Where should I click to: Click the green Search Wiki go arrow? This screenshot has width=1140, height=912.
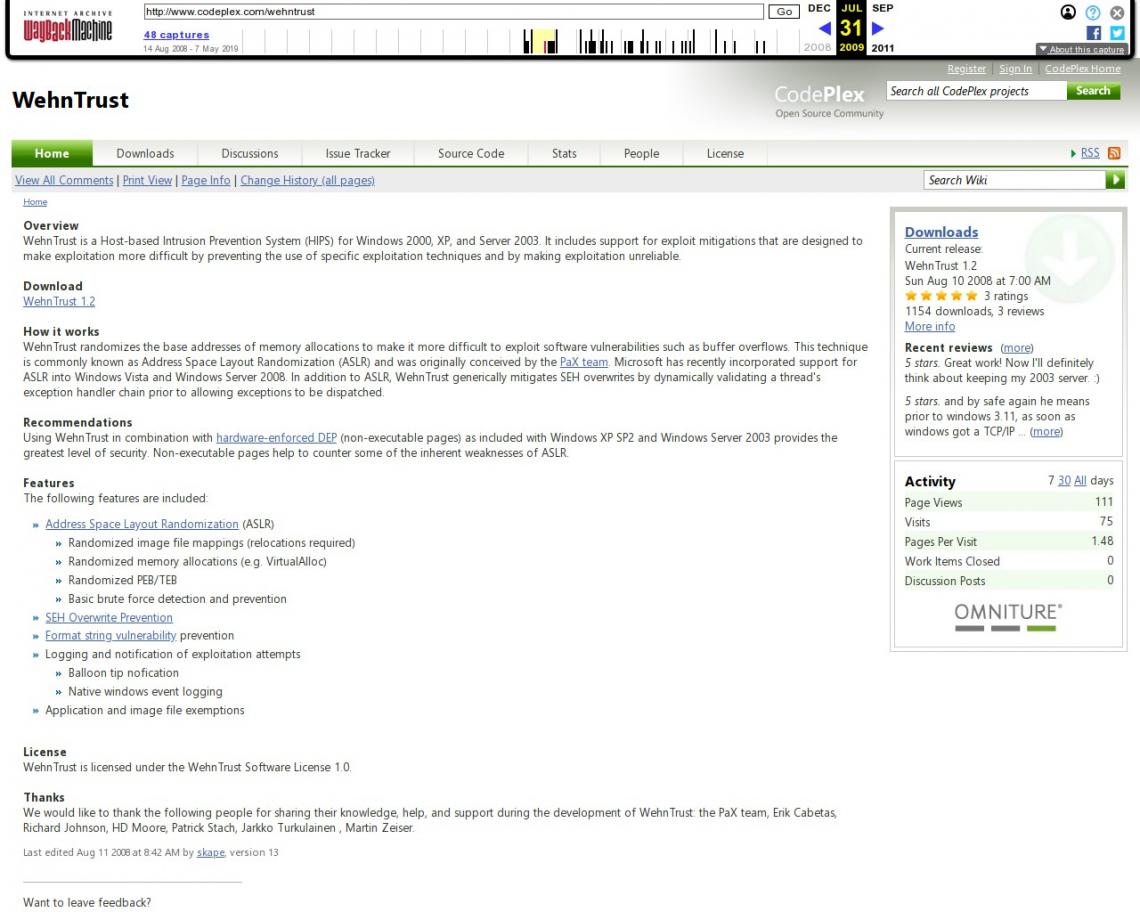point(1115,180)
